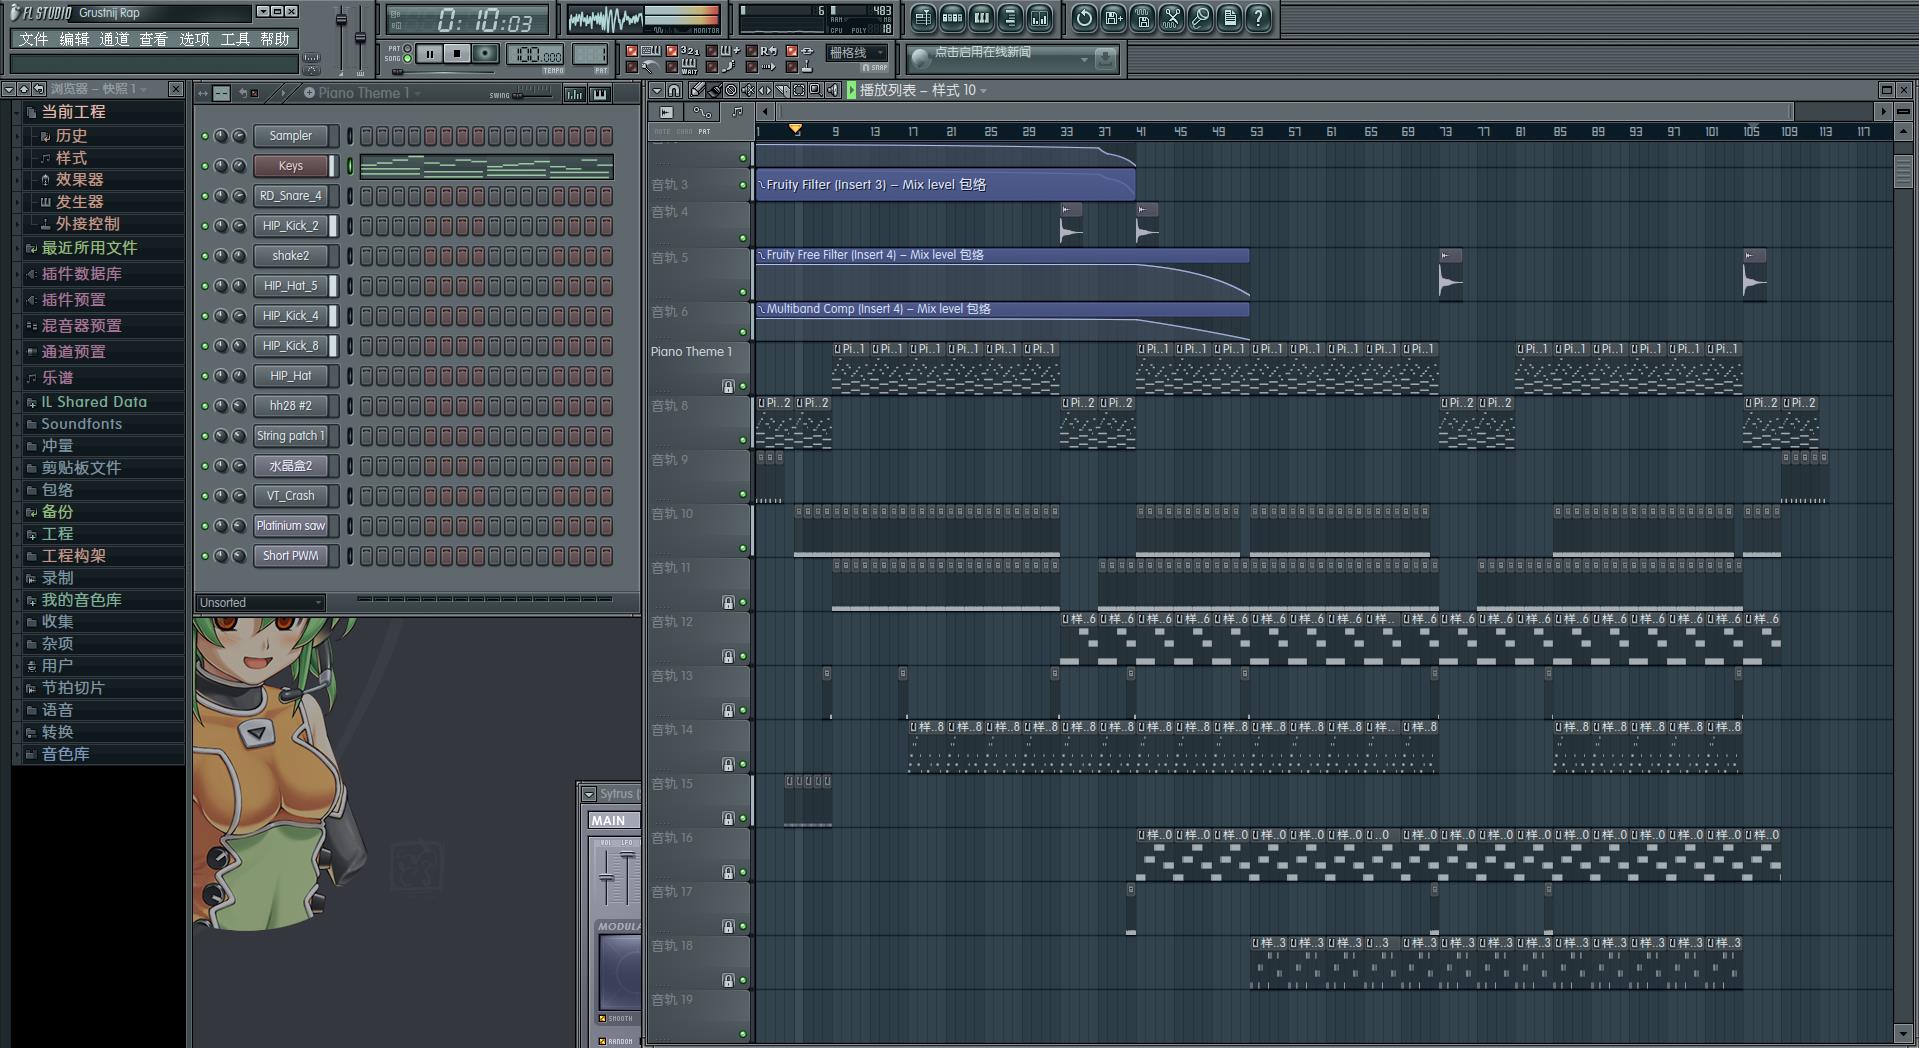Viewport: 1919px width, 1048px height.
Task: Click the save new version icon
Action: [x=1113, y=18]
